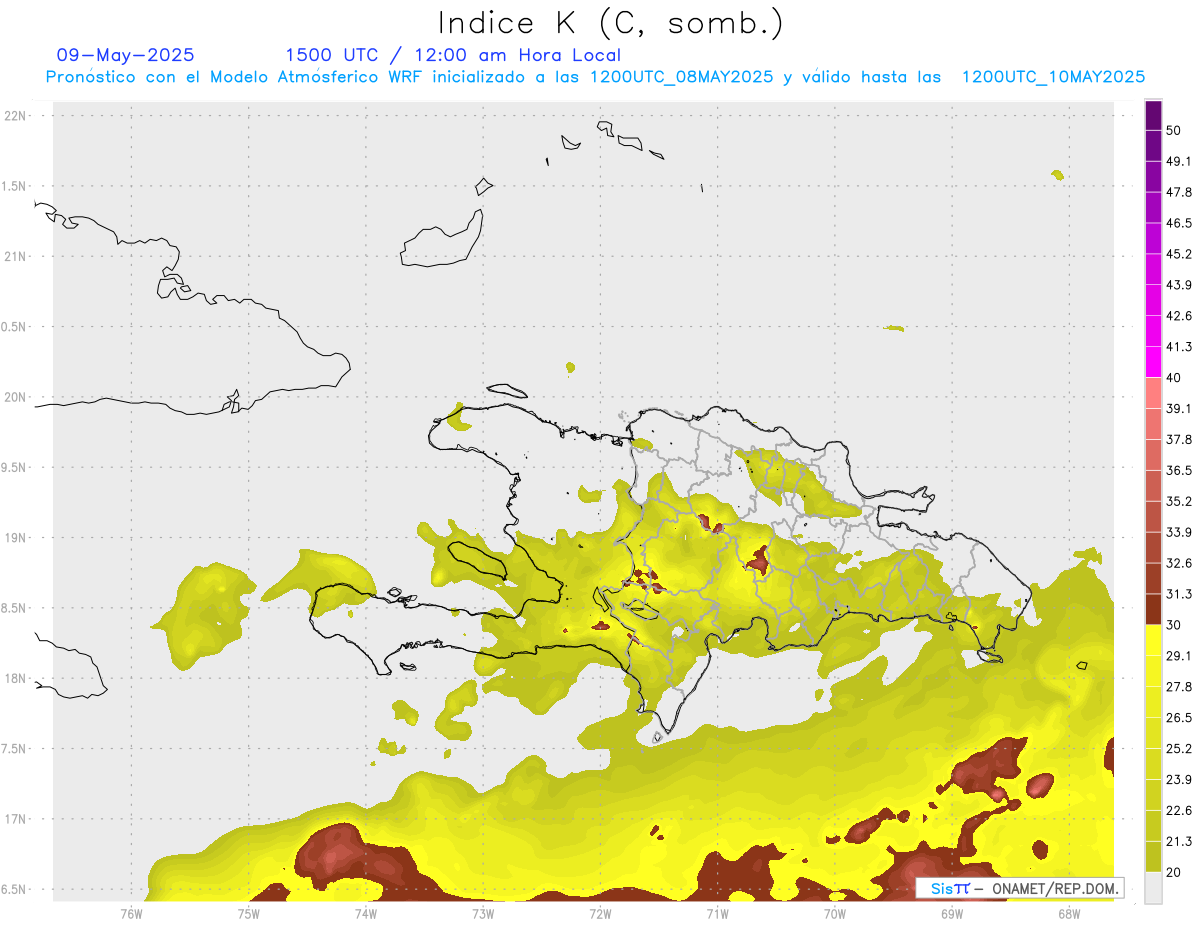The width and height of the screenshot is (1200, 927).
Task: Click the colorbar value '25.2'
Action: click(x=1179, y=749)
